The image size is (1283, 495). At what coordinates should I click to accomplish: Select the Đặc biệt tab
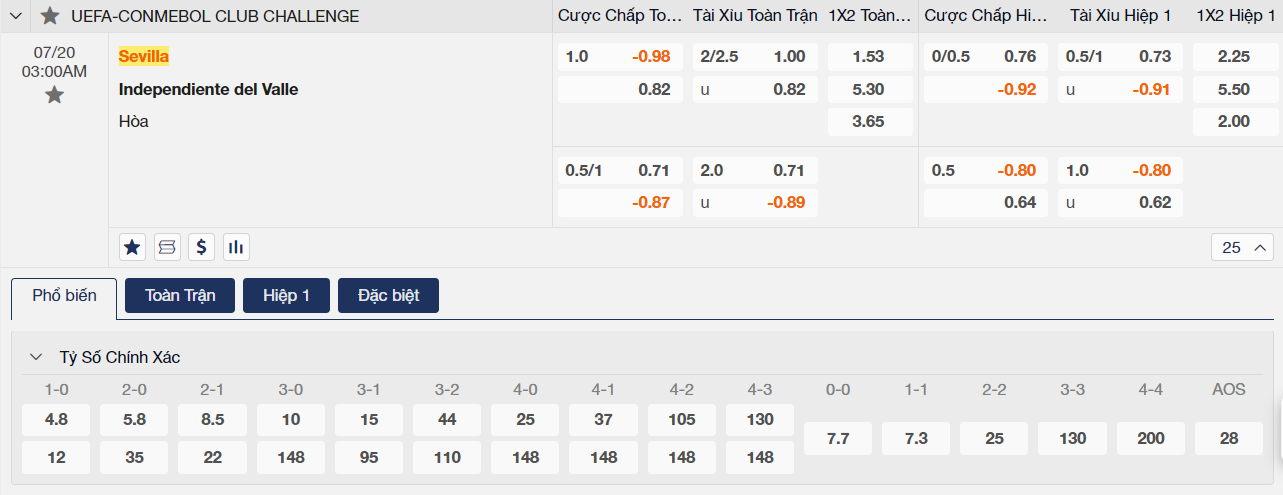tap(388, 295)
